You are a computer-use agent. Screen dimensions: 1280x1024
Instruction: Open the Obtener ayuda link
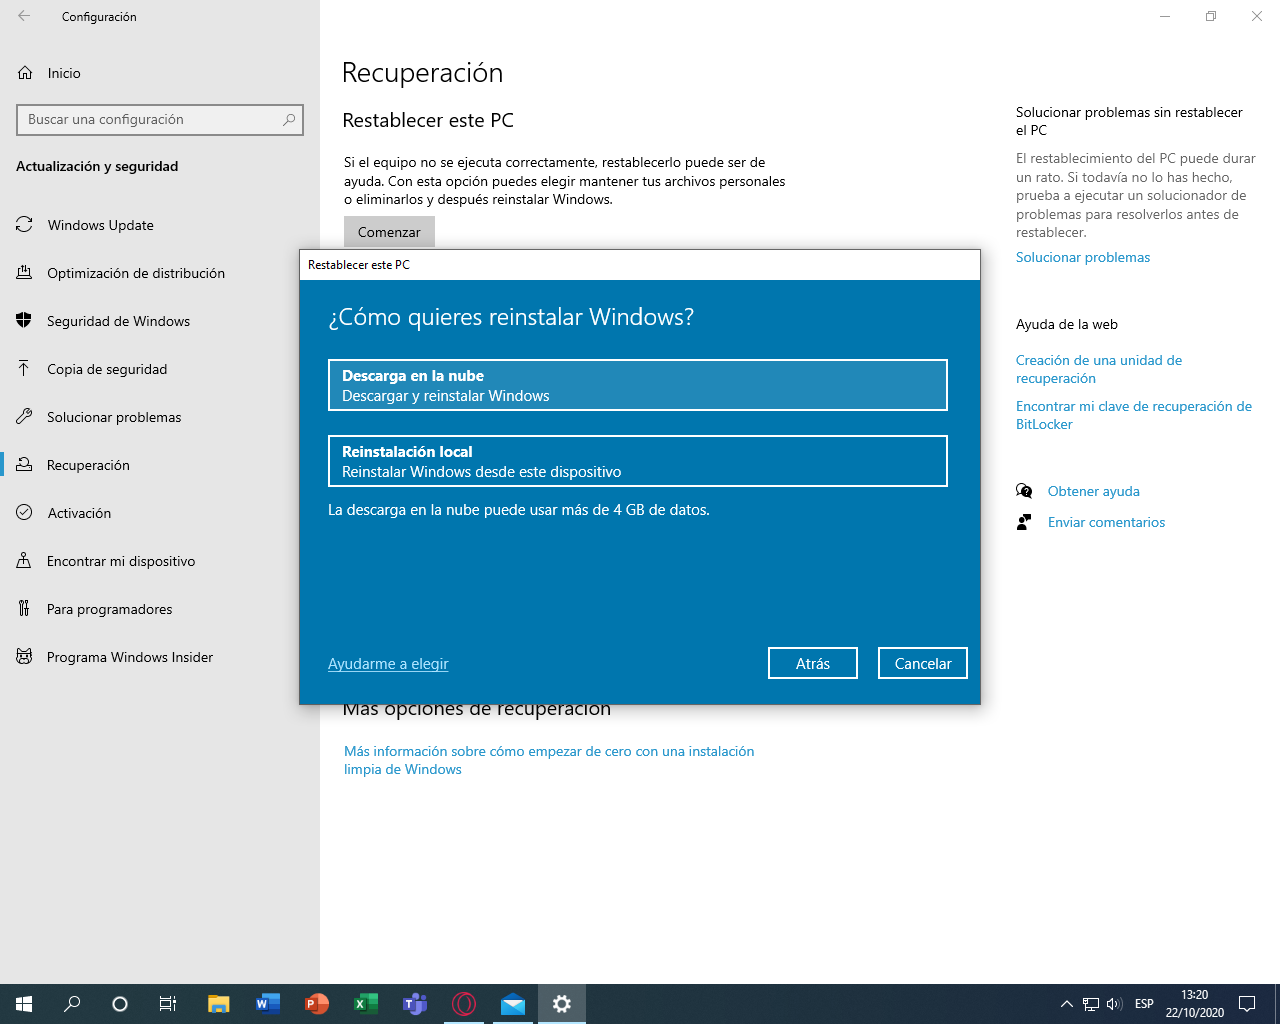tap(1094, 491)
